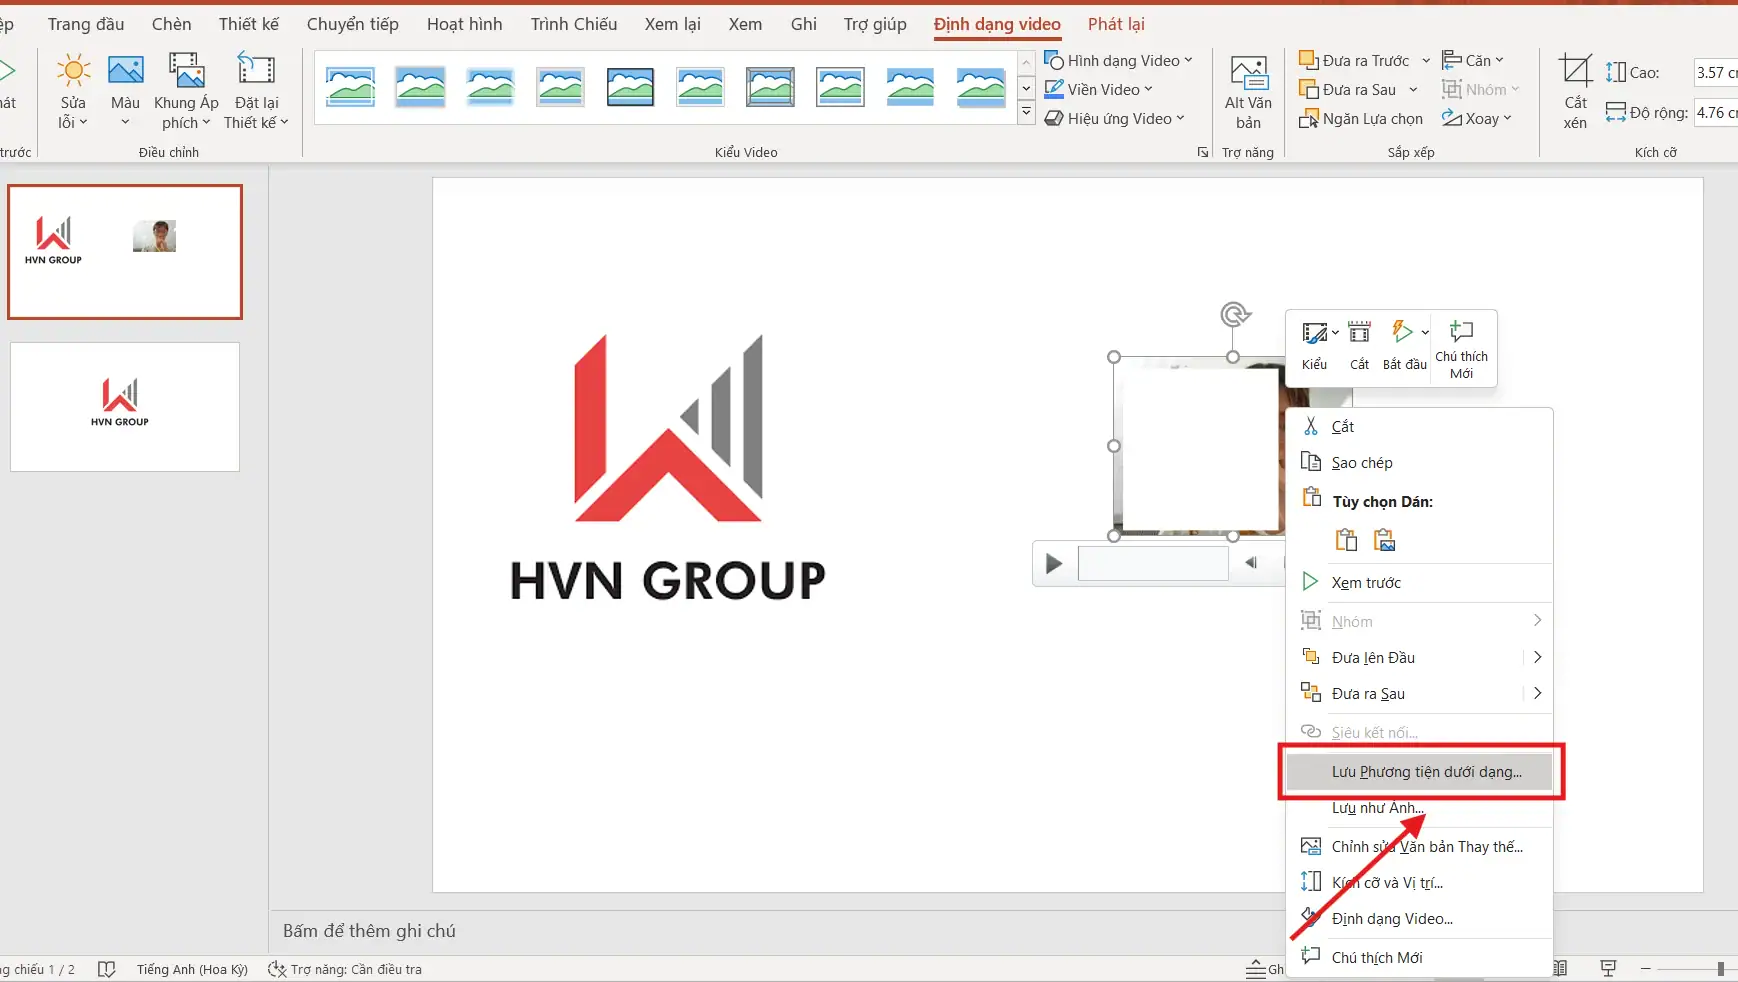This screenshot has height=982, width=1738.
Task: Select the Cắt xén crop tool
Action: pyautogui.click(x=1575, y=92)
